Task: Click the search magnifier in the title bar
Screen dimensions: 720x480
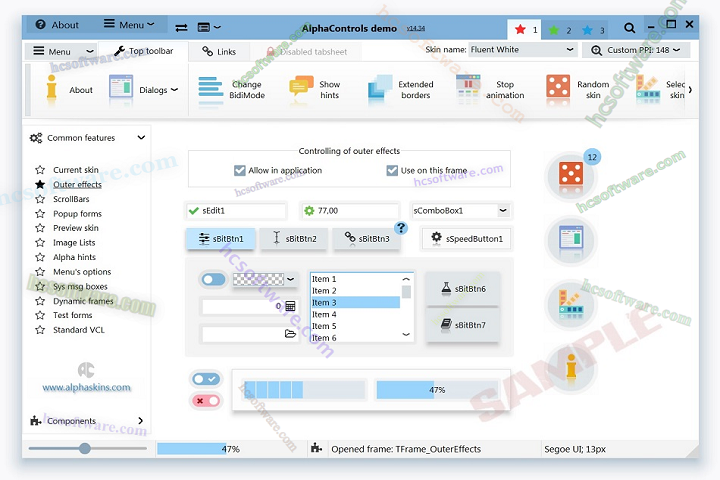Action: pyautogui.click(x=630, y=28)
